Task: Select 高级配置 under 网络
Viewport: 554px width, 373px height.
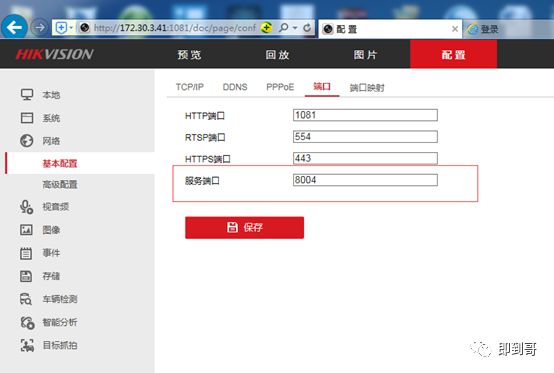Action: (60, 184)
